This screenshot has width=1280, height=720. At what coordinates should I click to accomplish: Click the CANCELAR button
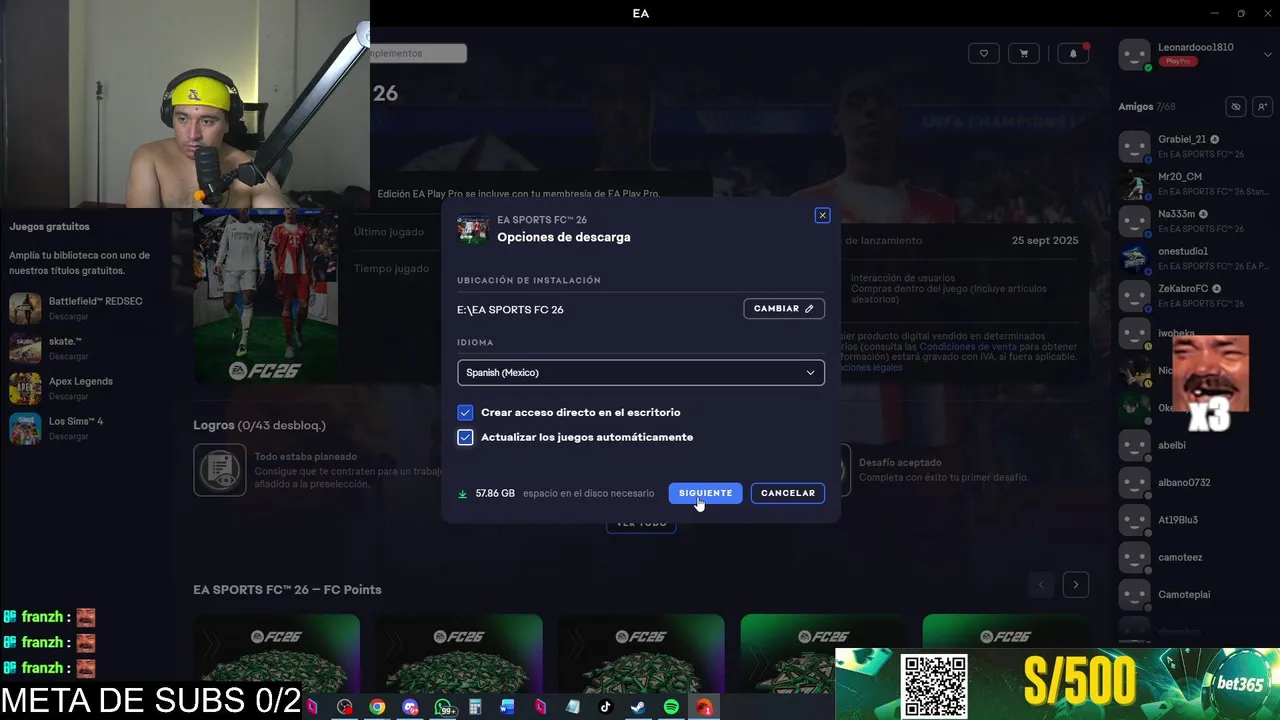coord(788,493)
